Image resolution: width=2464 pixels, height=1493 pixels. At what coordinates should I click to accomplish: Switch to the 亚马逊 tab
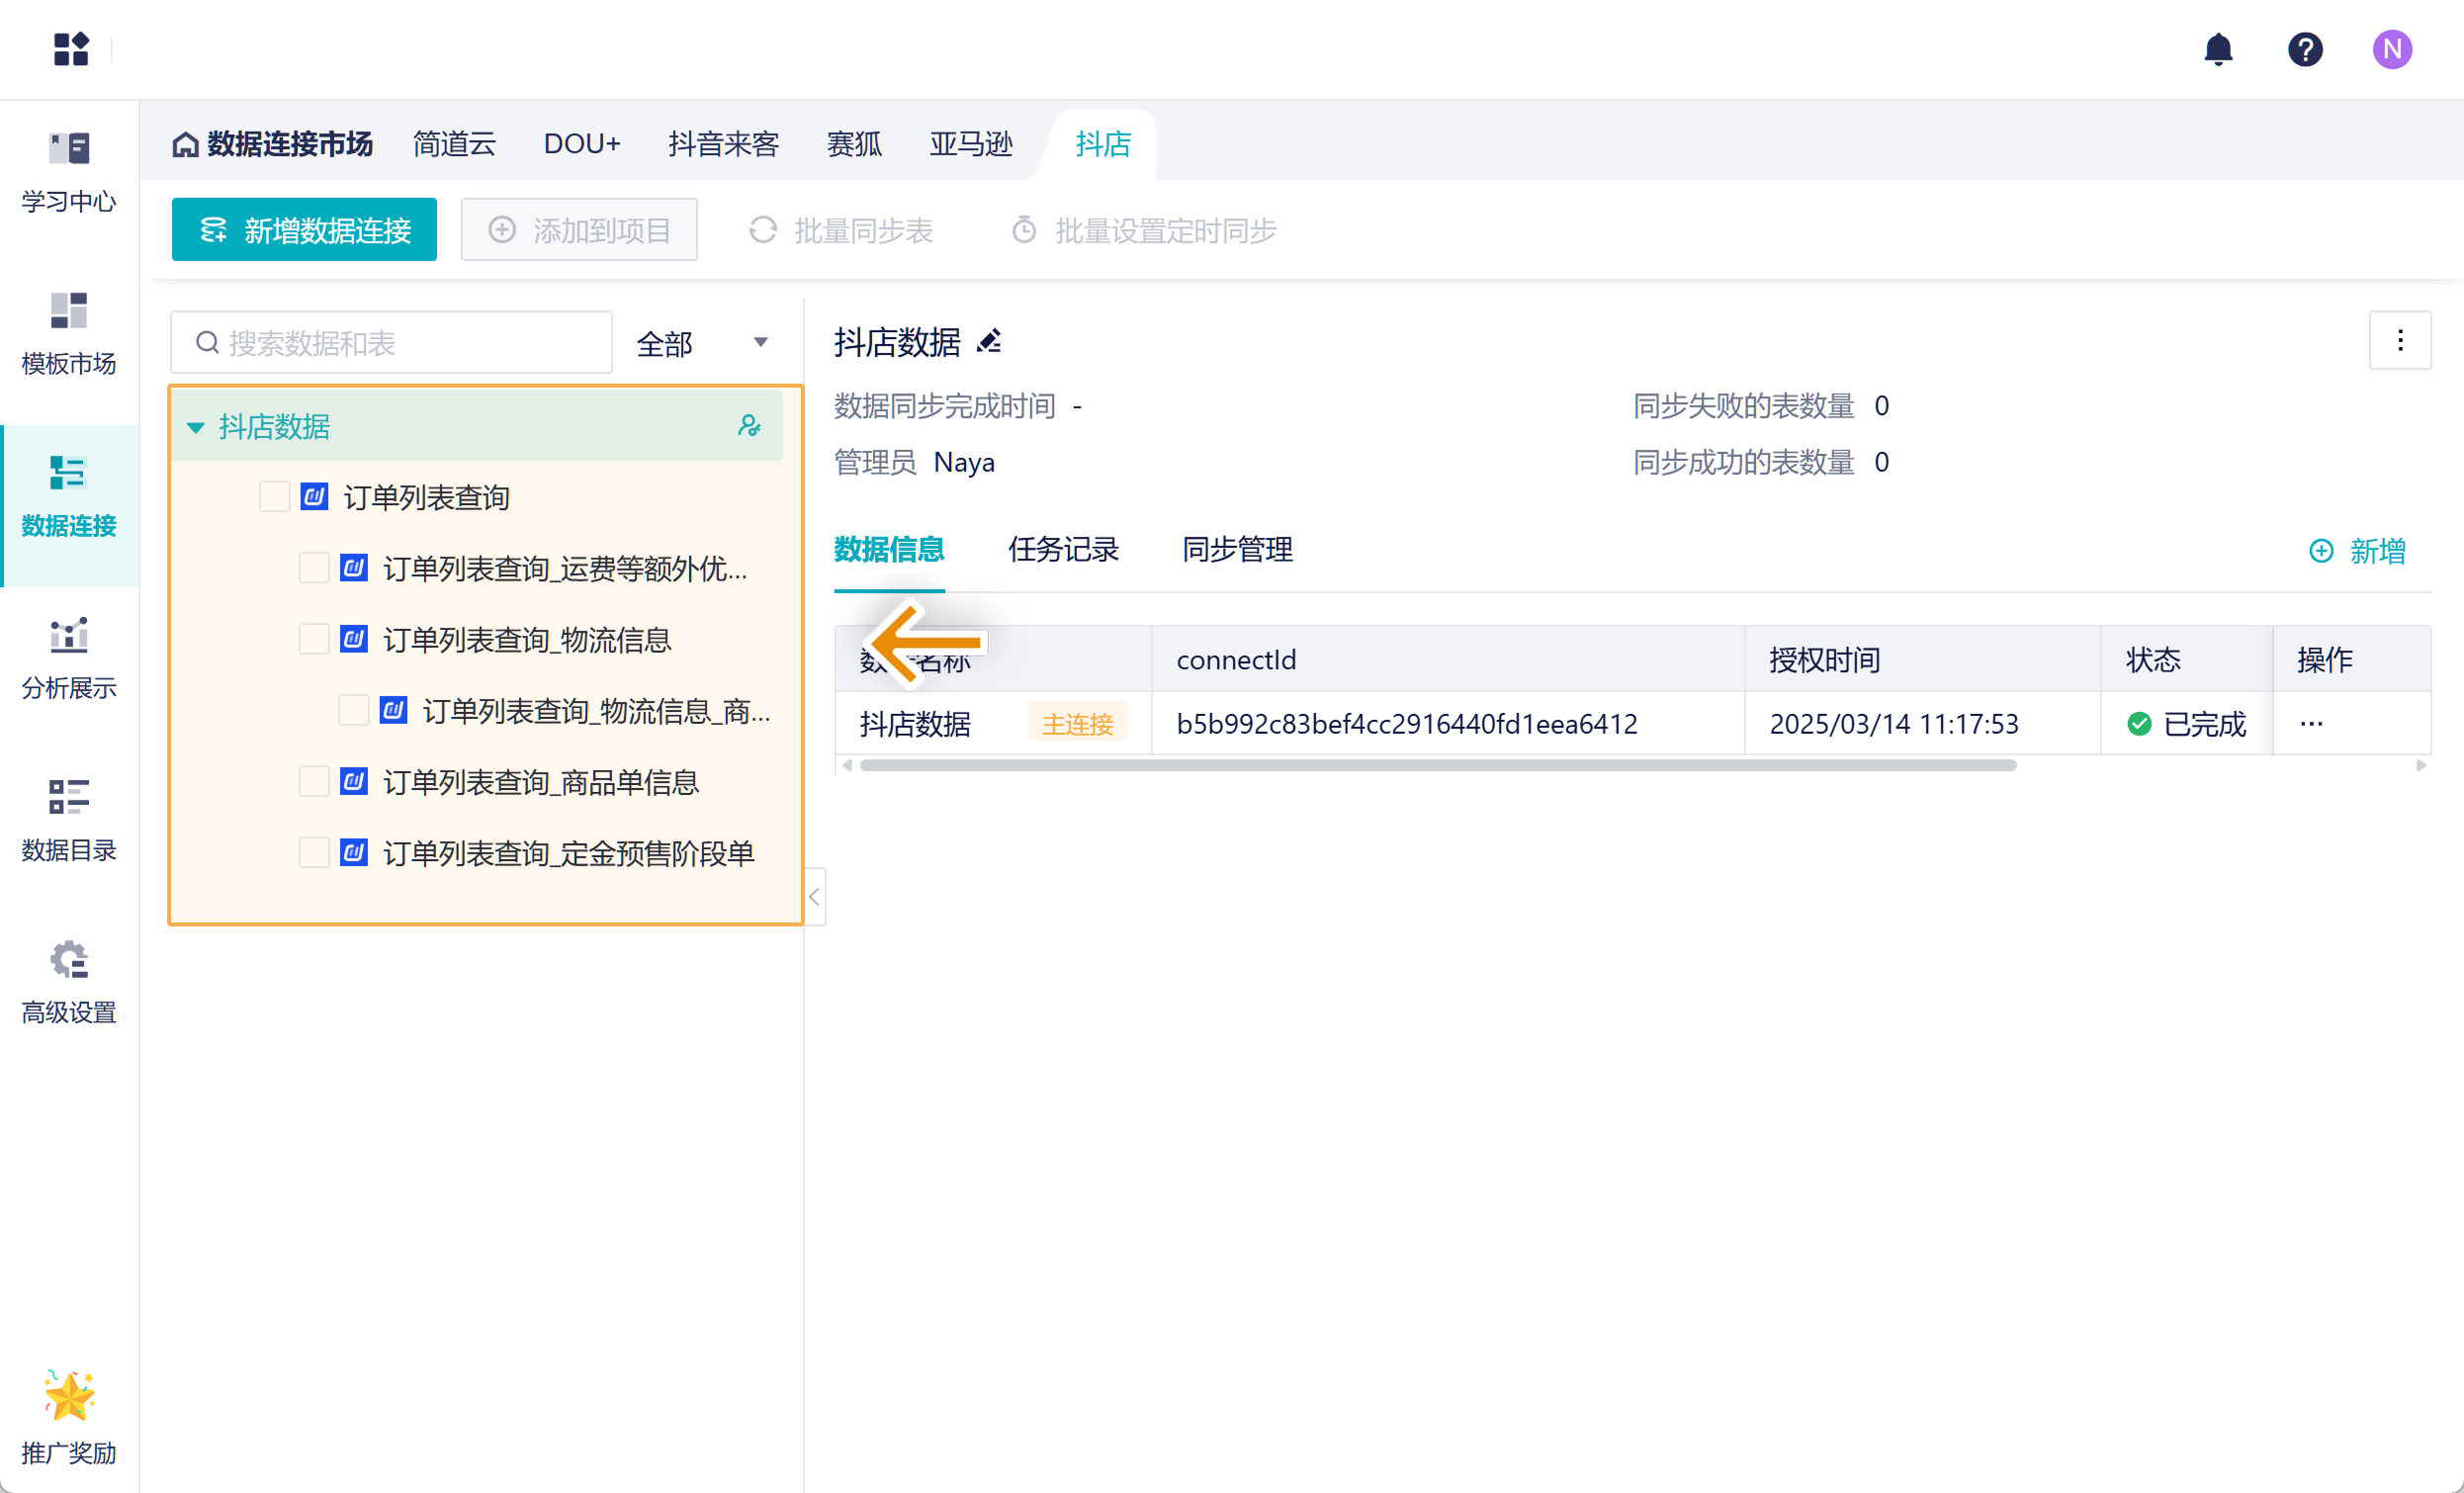(x=969, y=144)
